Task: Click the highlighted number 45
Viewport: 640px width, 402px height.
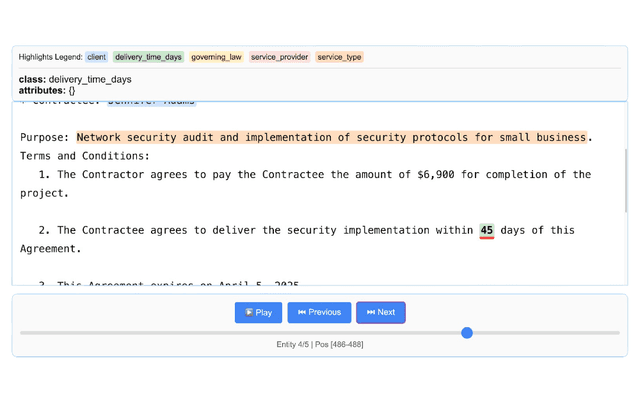Action: (487, 230)
